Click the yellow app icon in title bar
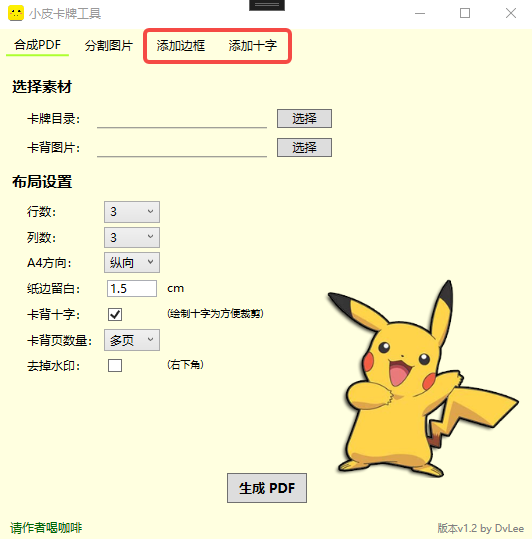This screenshot has height=539, width=532. 16,13
